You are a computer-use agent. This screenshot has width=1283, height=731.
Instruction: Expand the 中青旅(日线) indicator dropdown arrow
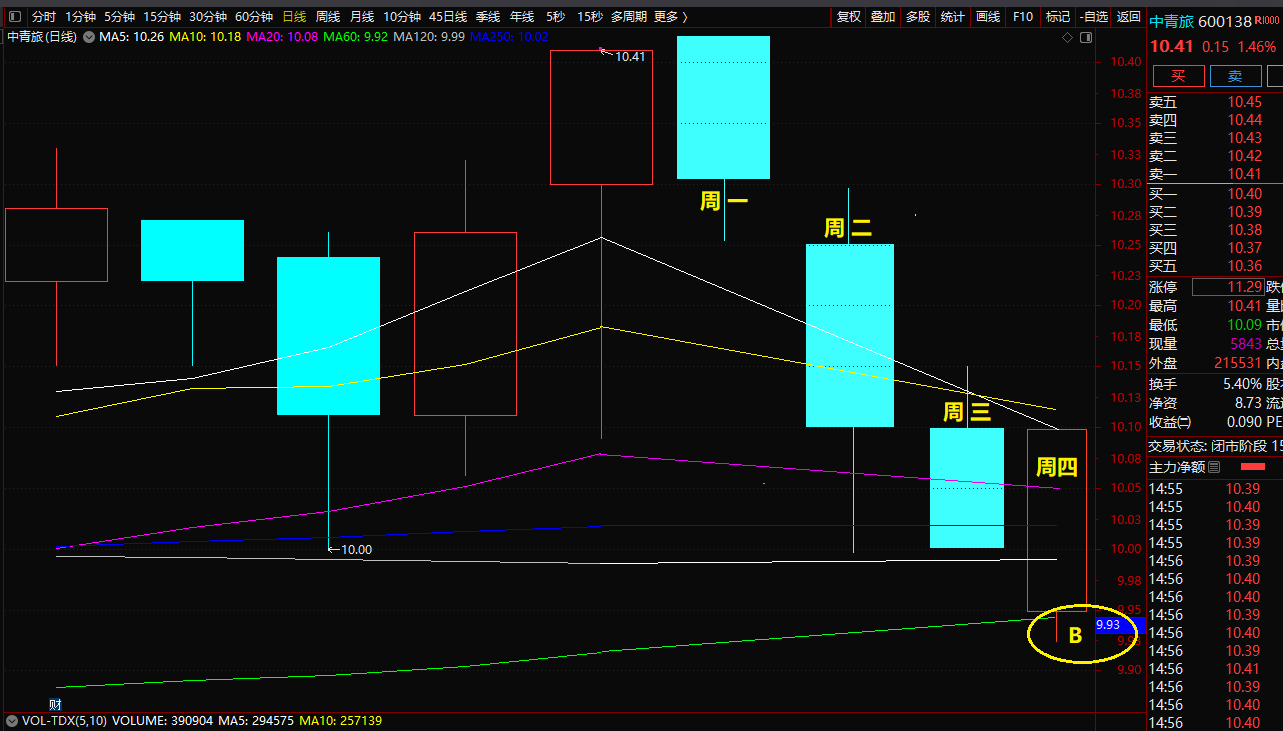(x=89, y=37)
